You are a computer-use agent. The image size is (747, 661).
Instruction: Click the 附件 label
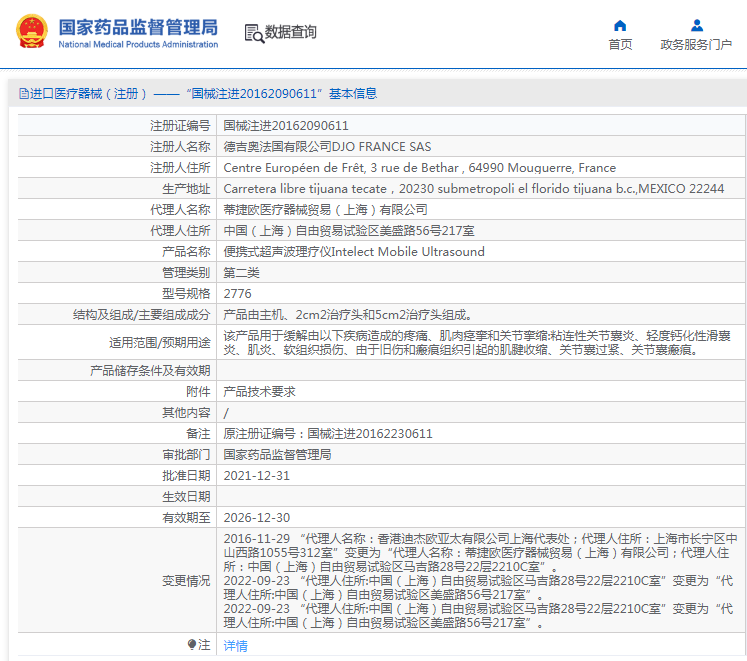click(x=198, y=392)
